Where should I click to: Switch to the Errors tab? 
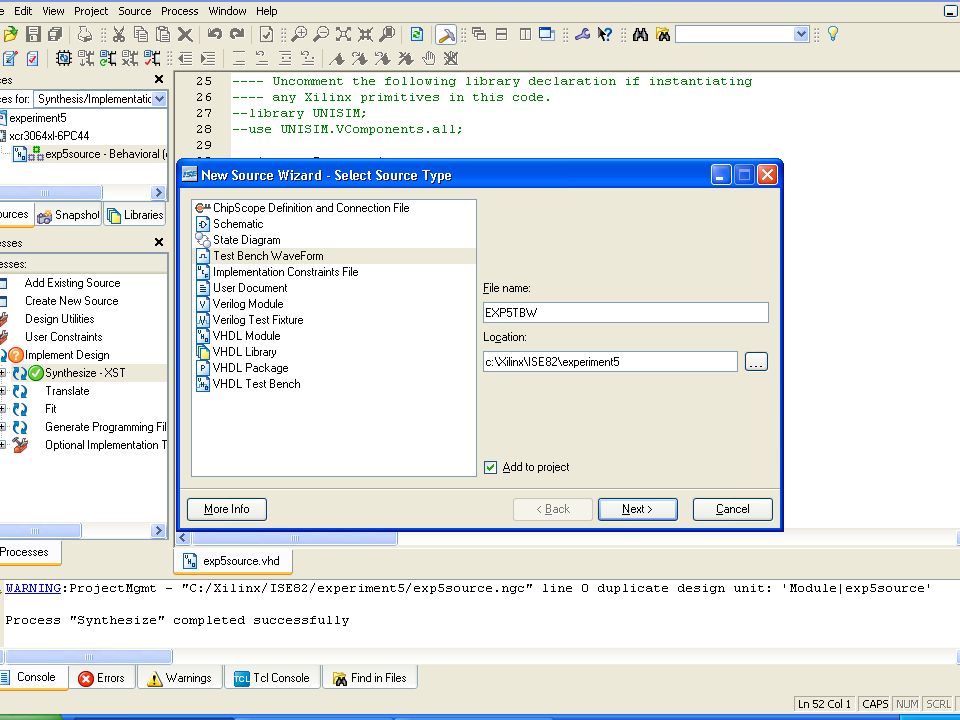(x=102, y=678)
